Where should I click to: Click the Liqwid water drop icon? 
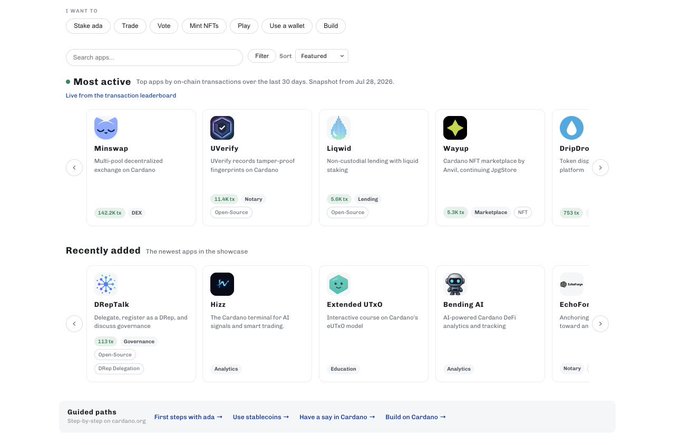pos(338,128)
